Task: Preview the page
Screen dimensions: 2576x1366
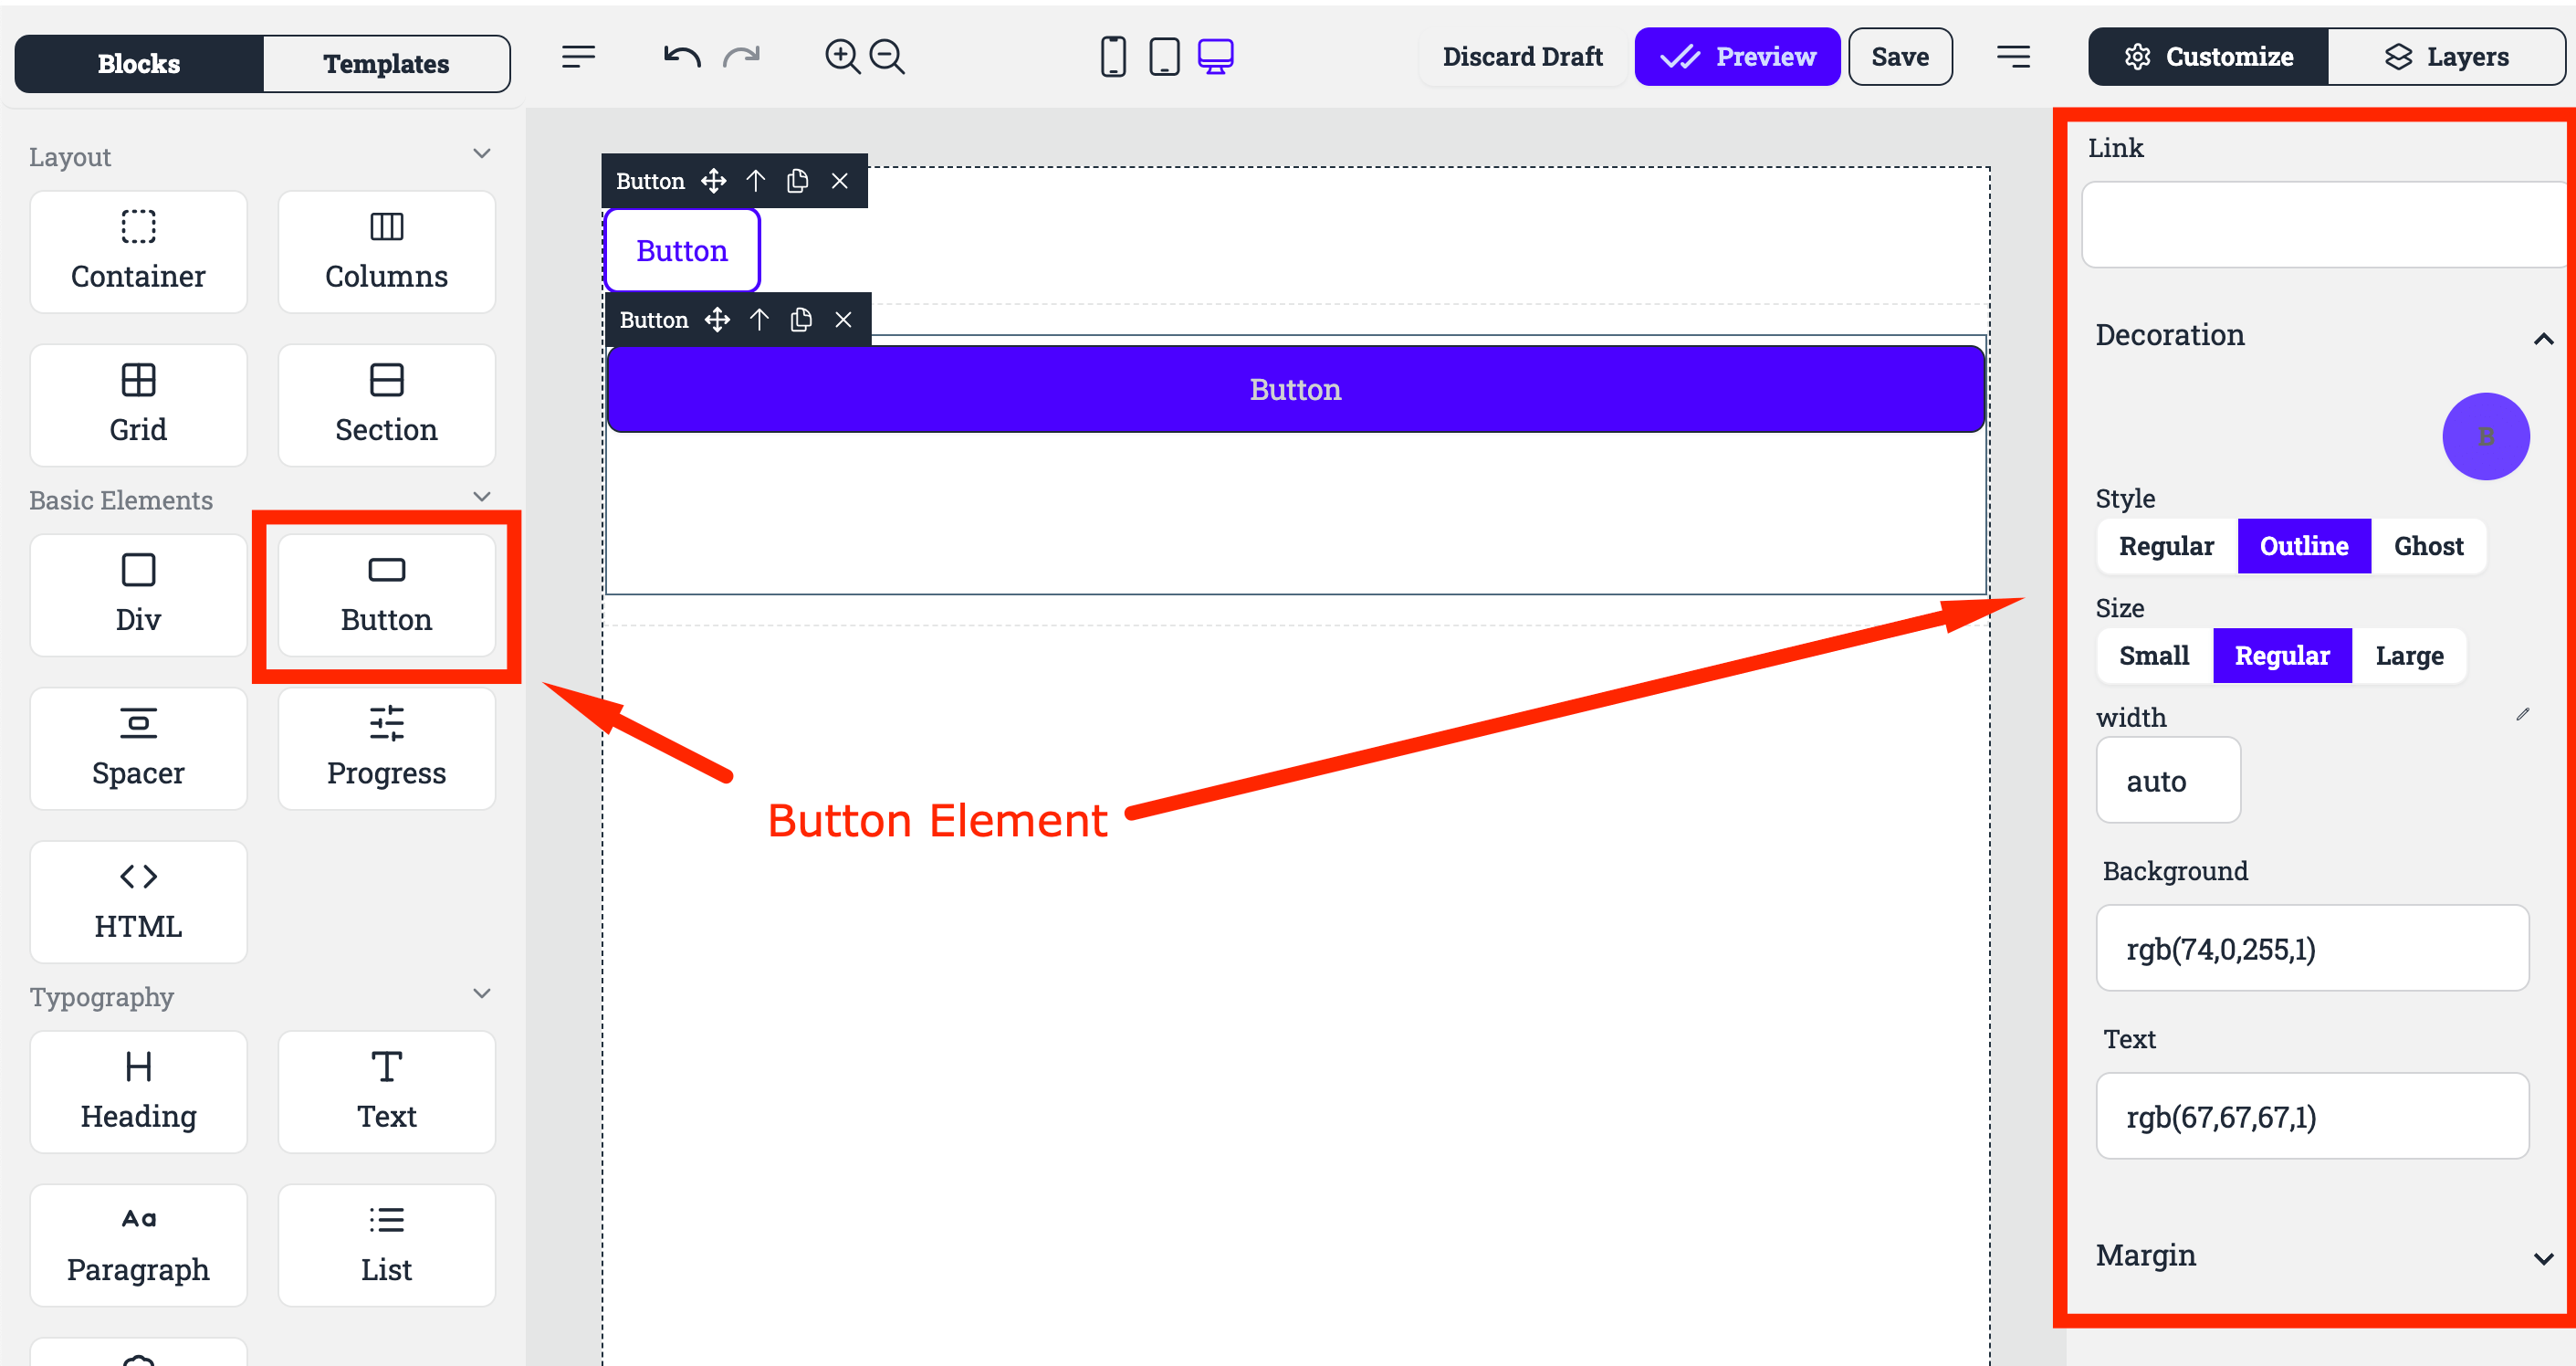Action: tap(1737, 57)
